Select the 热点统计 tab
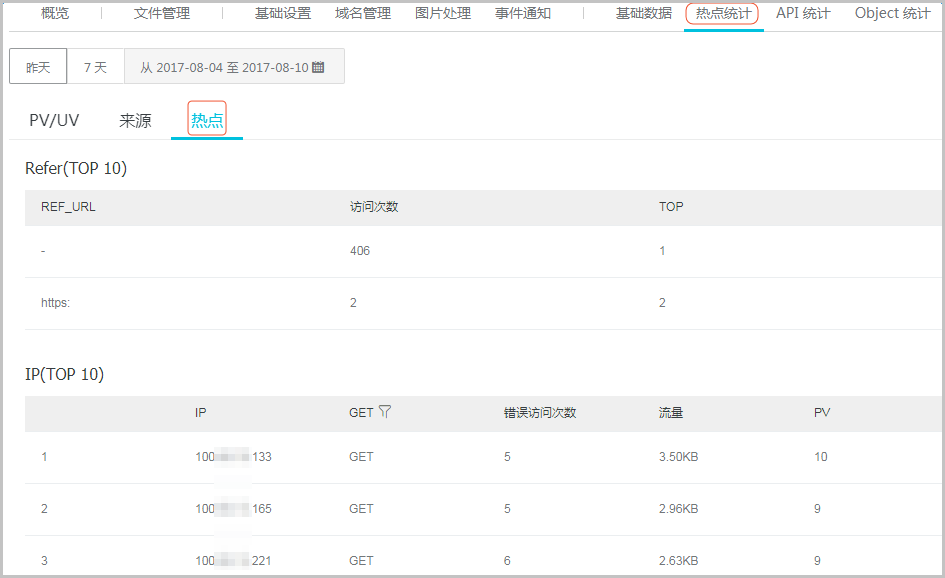This screenshot has width=945, height=578. click(723, 13)
